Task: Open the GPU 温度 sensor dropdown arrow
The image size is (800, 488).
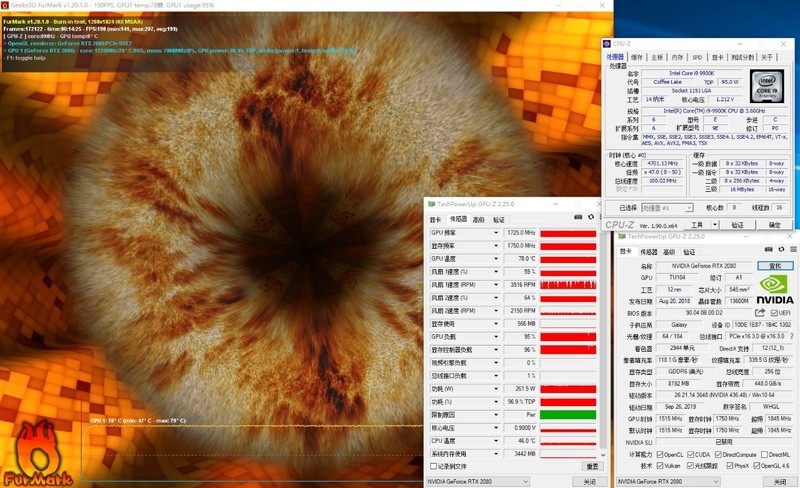Action: tap(497, 258)
